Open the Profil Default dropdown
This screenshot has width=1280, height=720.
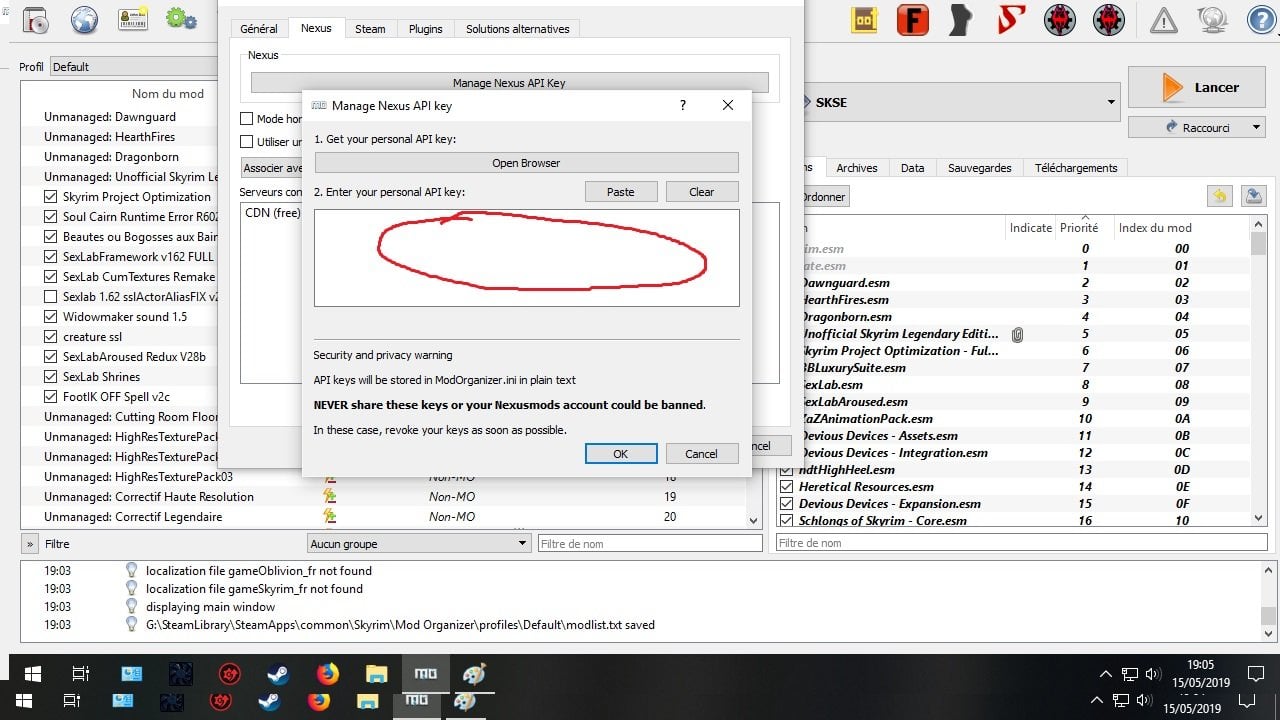click(134, 67)
